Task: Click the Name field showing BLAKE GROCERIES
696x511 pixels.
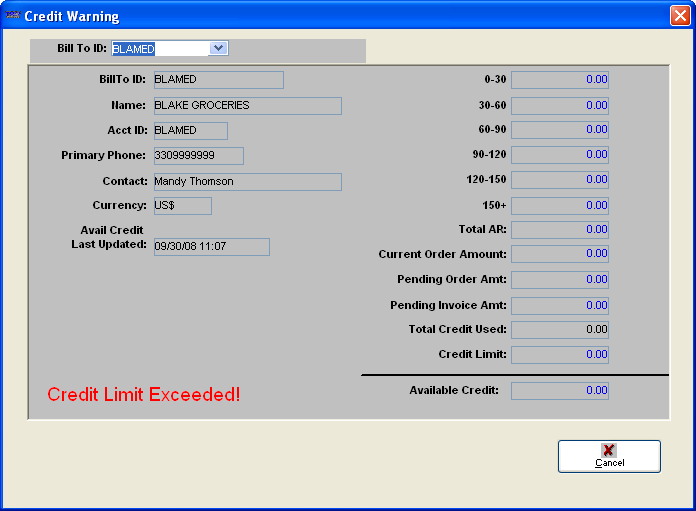Action: [x=246, y=106]
